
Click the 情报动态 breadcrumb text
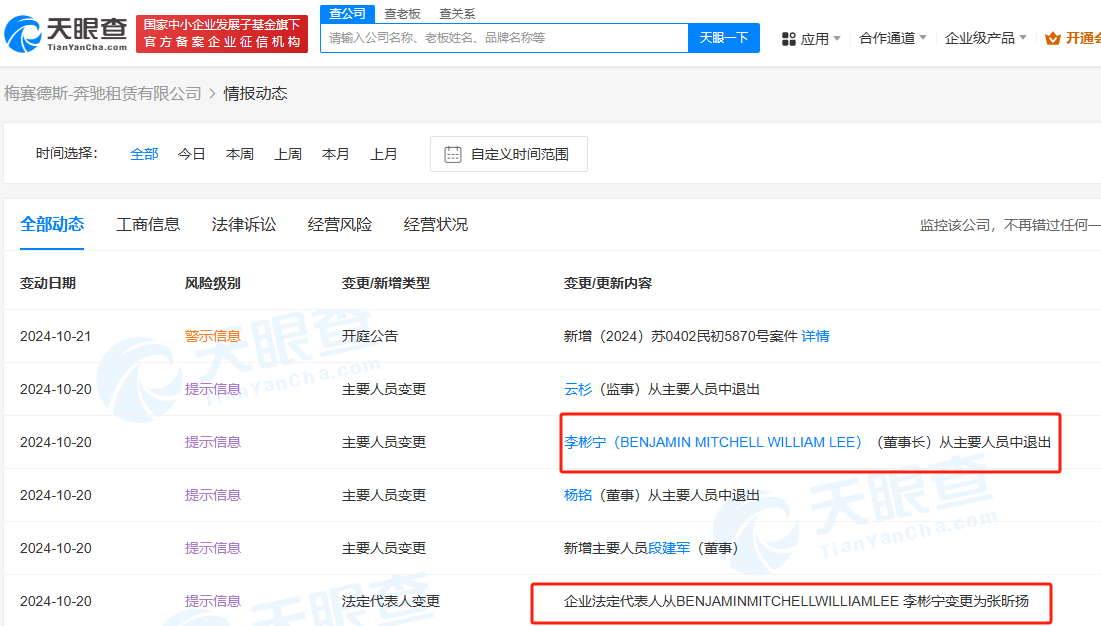click(256, 93)
